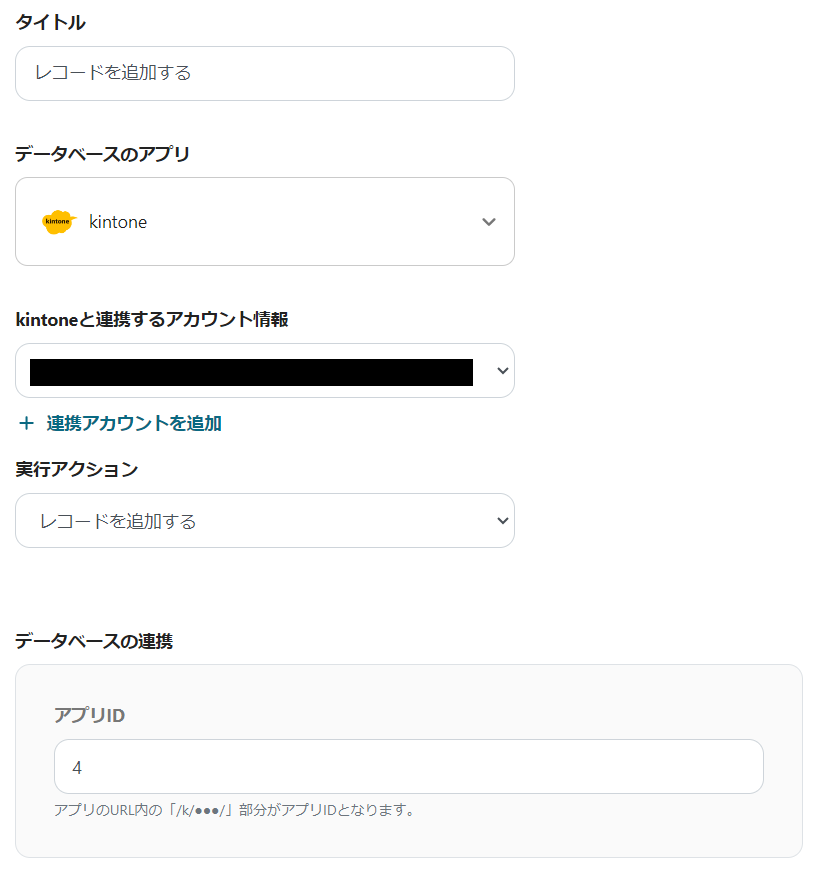Expand the データベースのアプリ chevron arrow
The width and height of the screenshot is (818, 883).
coord(488,222)
